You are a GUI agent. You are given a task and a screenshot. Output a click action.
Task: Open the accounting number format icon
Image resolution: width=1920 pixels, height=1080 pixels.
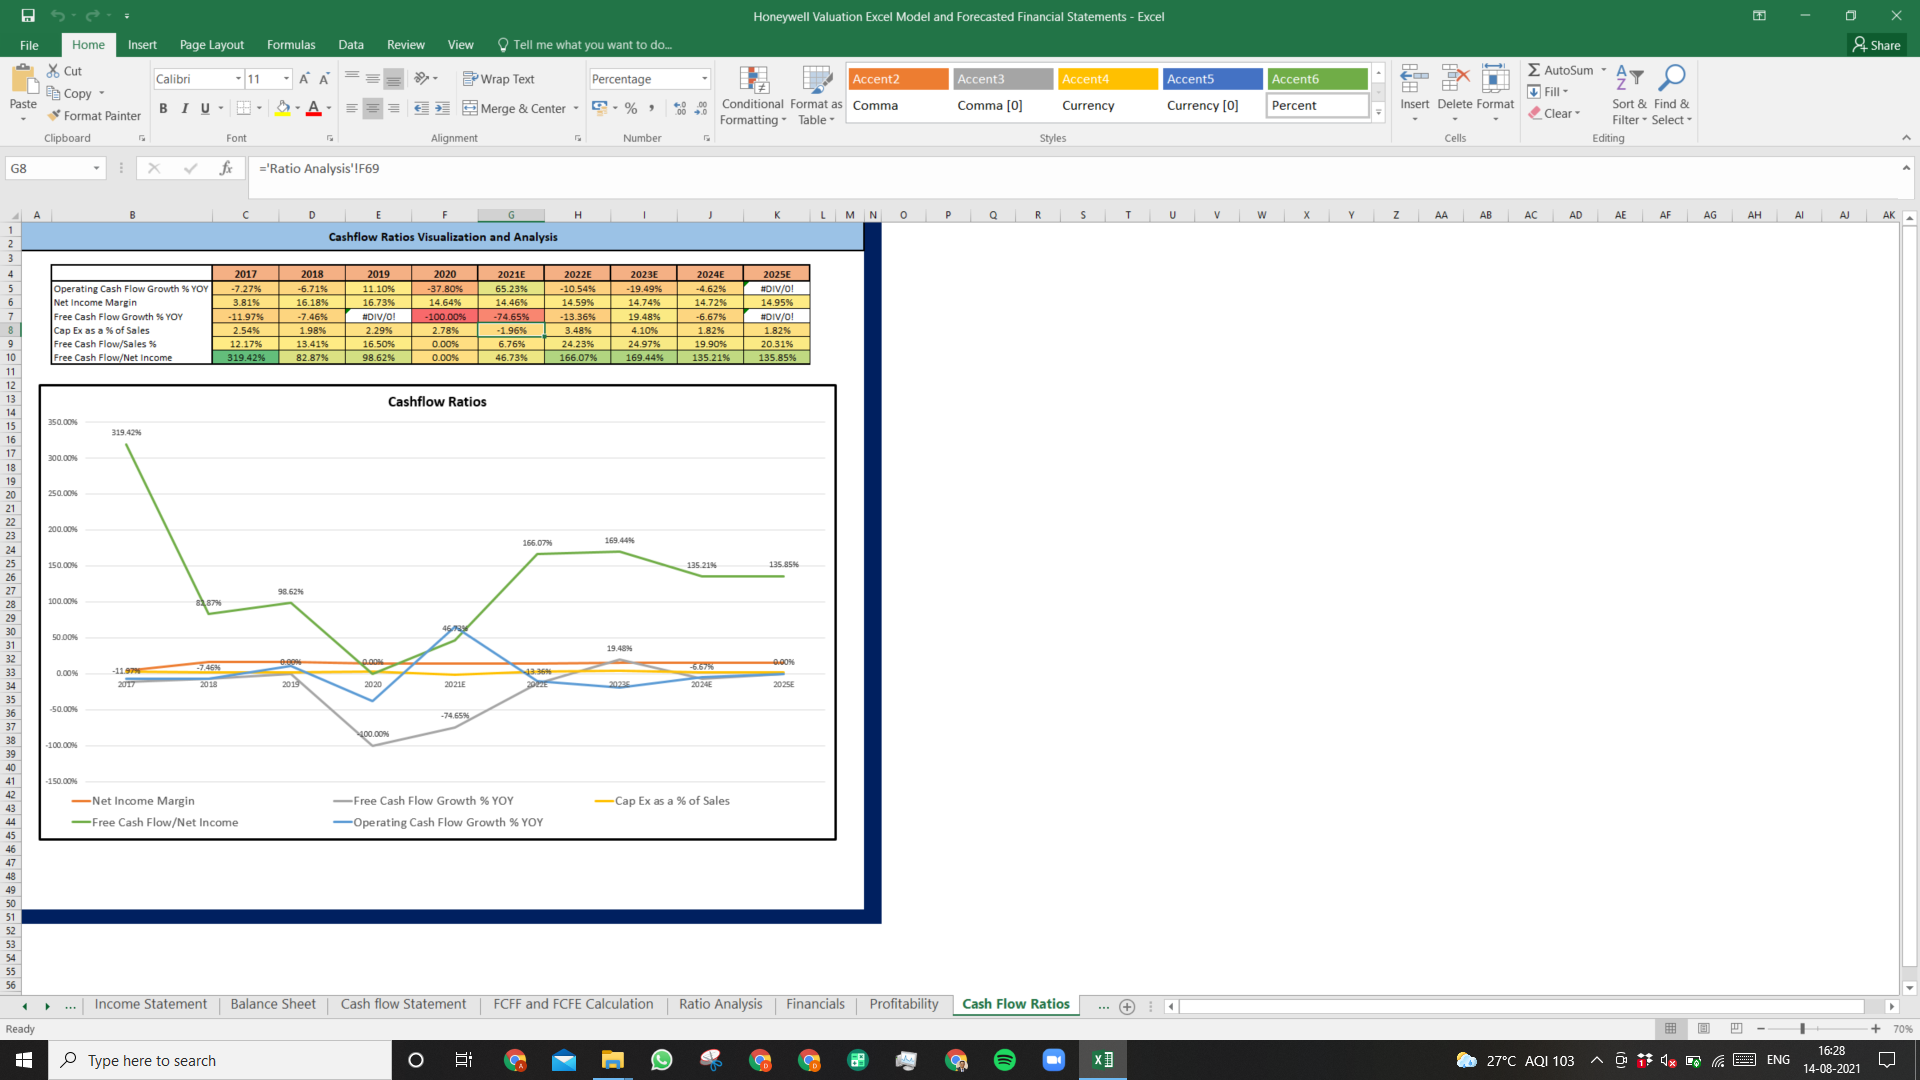point(600,108)
